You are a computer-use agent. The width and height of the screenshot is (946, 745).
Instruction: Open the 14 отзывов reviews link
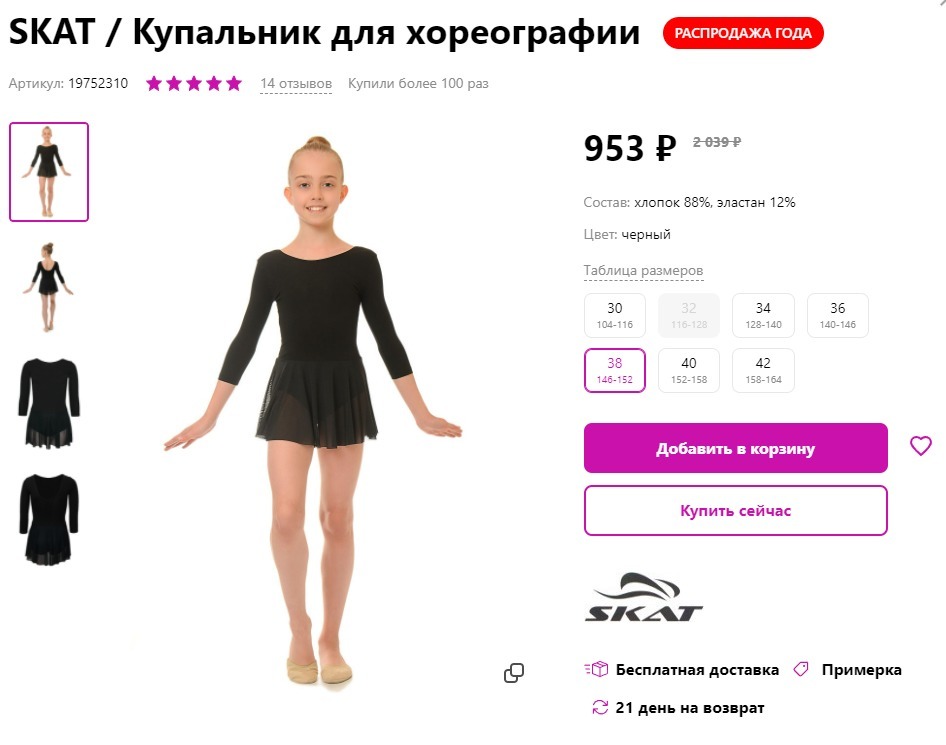[296, 83]
